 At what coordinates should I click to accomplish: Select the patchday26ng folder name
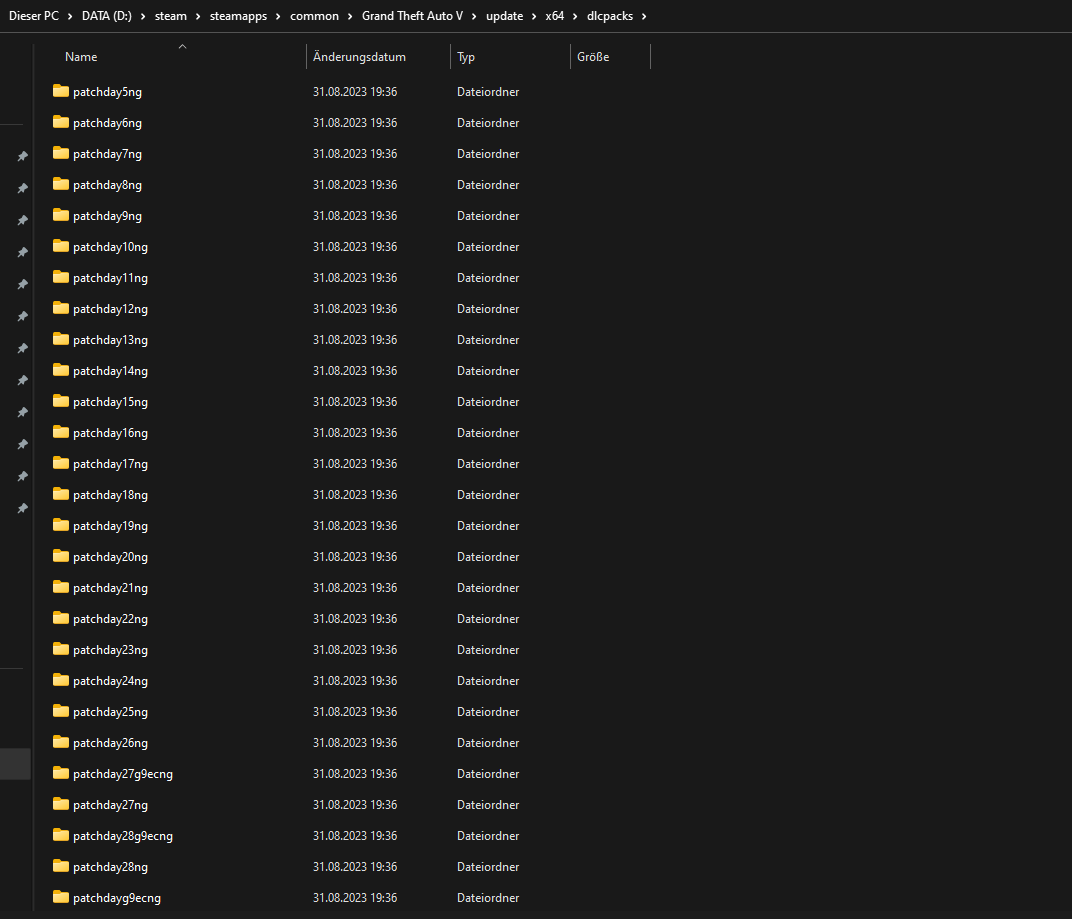(x=110, y=743)
